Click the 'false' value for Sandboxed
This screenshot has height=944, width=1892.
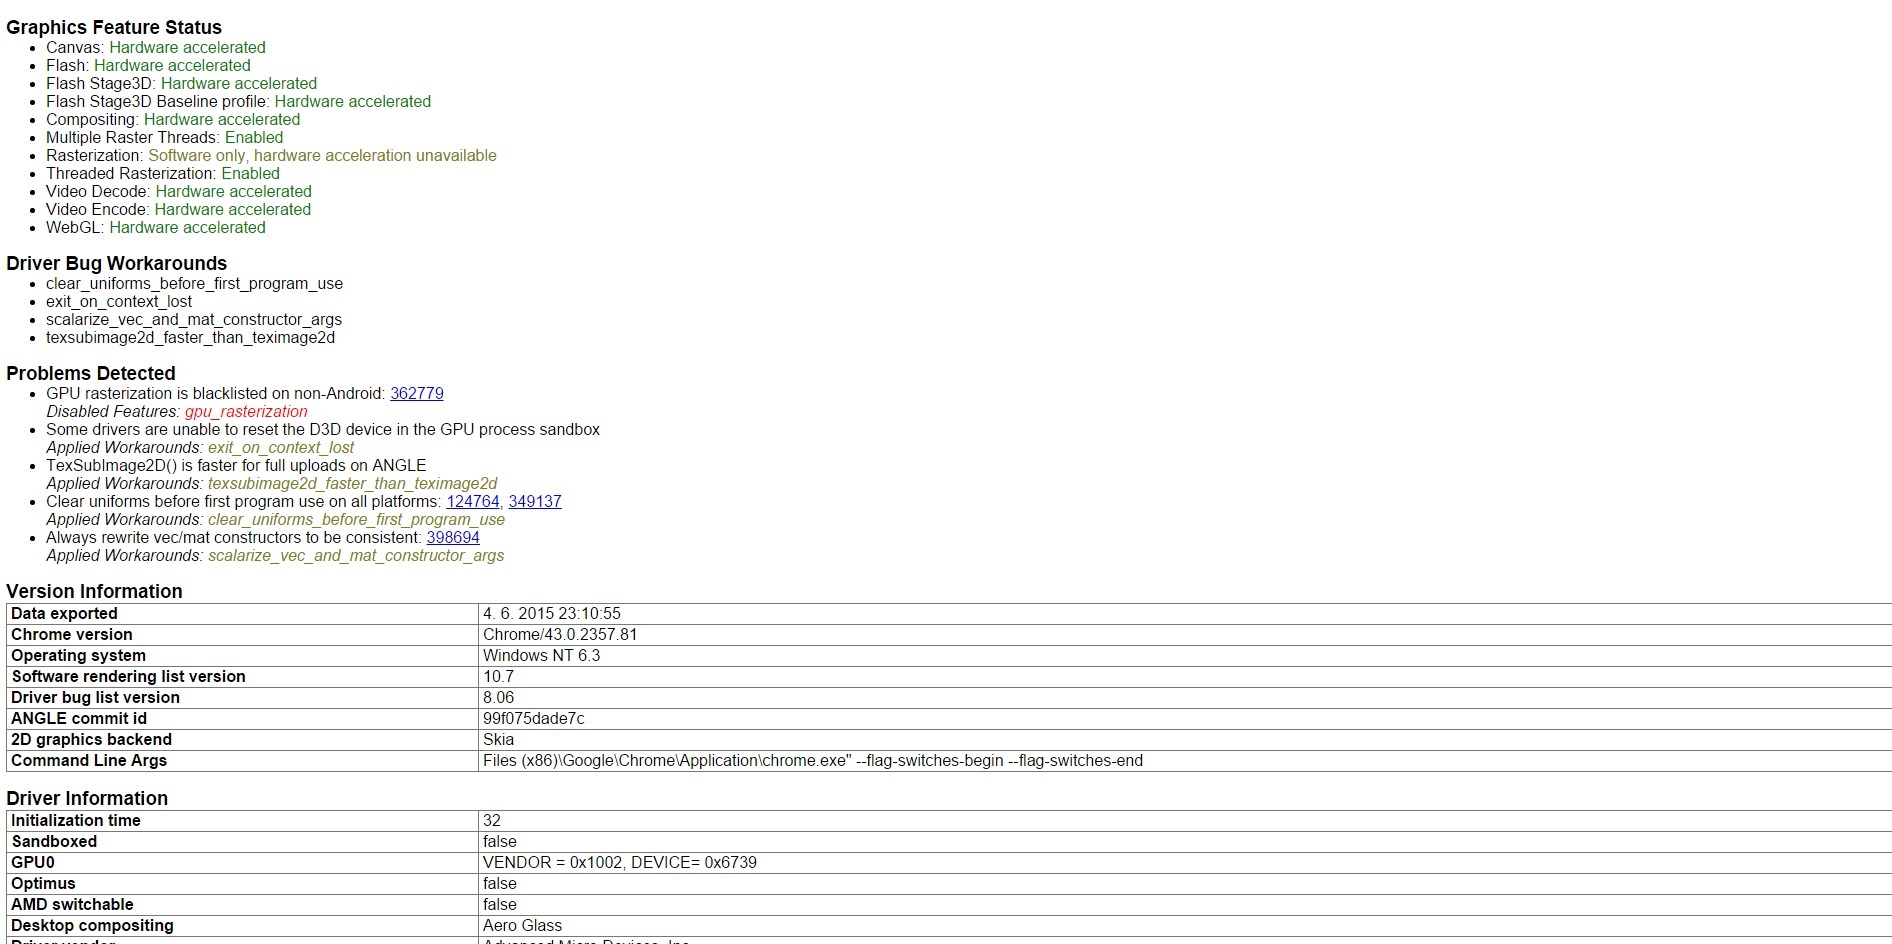(500, 842)
